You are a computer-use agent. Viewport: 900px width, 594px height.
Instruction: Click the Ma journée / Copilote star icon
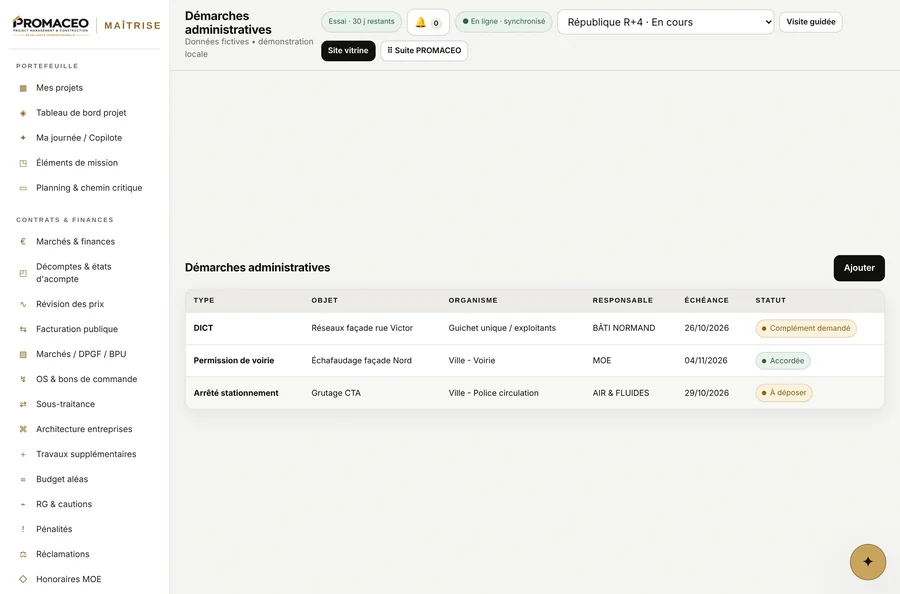point(23,138)
